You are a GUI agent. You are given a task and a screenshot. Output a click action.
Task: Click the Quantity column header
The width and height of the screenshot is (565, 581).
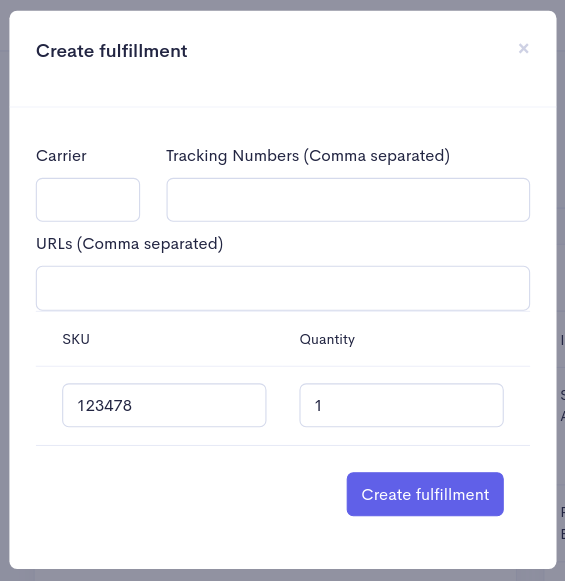[327, 339]
